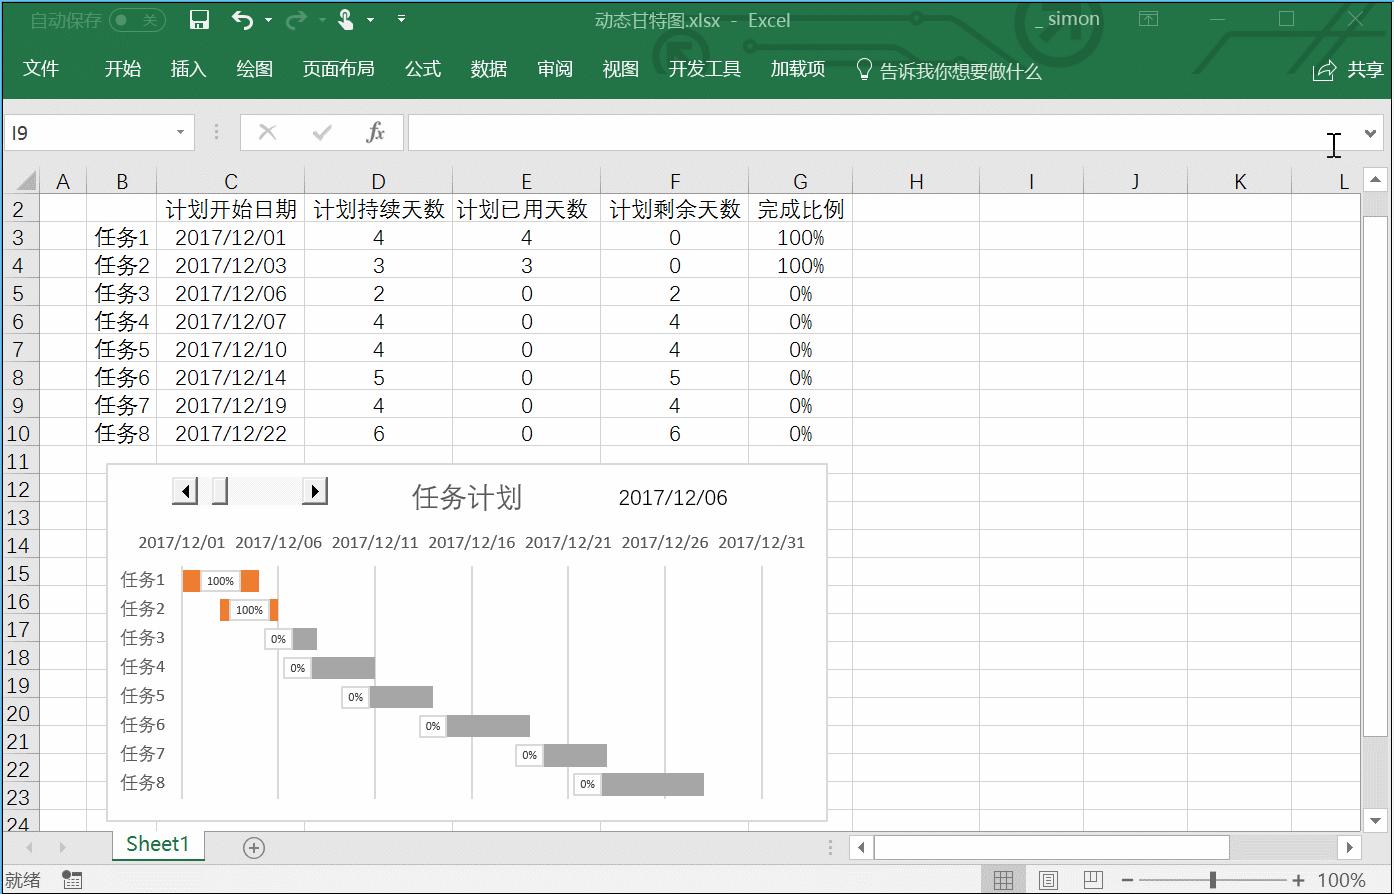Click the macro recording status bar icon
The width and height of the screenshot is (1394, 894).
72,880
